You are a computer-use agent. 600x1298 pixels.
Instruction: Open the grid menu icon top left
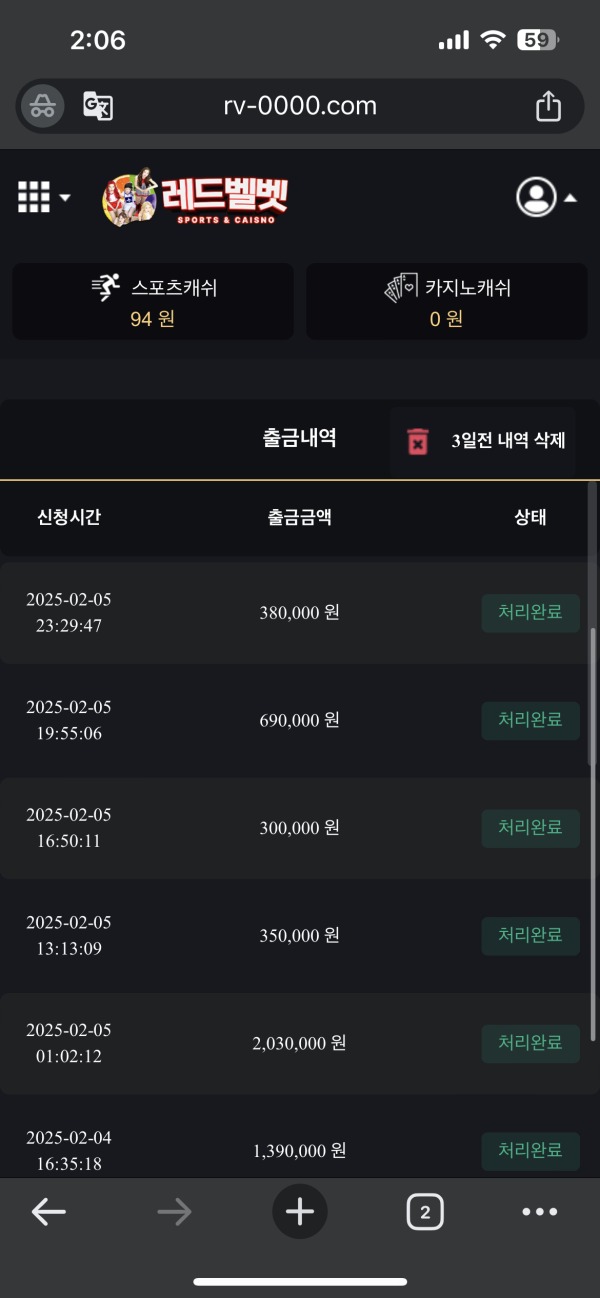(x=35, y=196)
